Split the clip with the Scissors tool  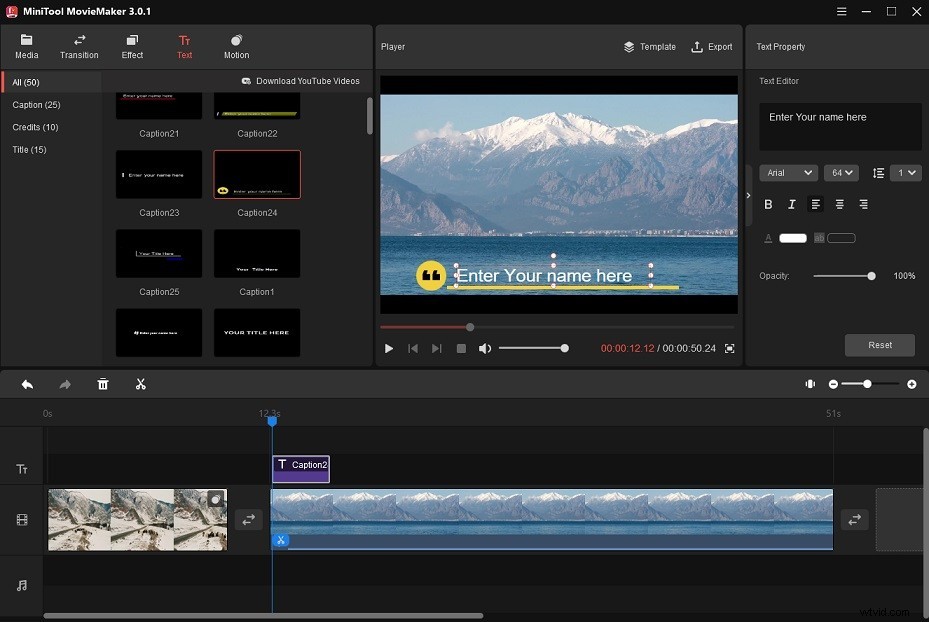tap(141, 384)
